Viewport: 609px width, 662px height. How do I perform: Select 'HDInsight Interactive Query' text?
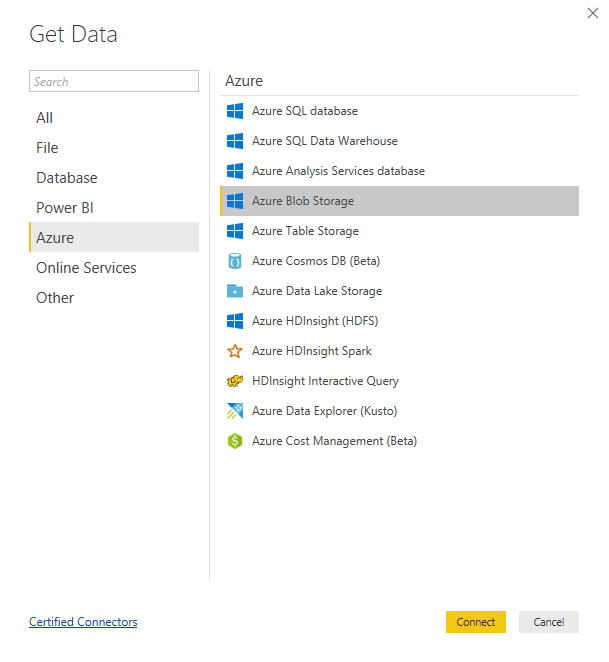325,381
